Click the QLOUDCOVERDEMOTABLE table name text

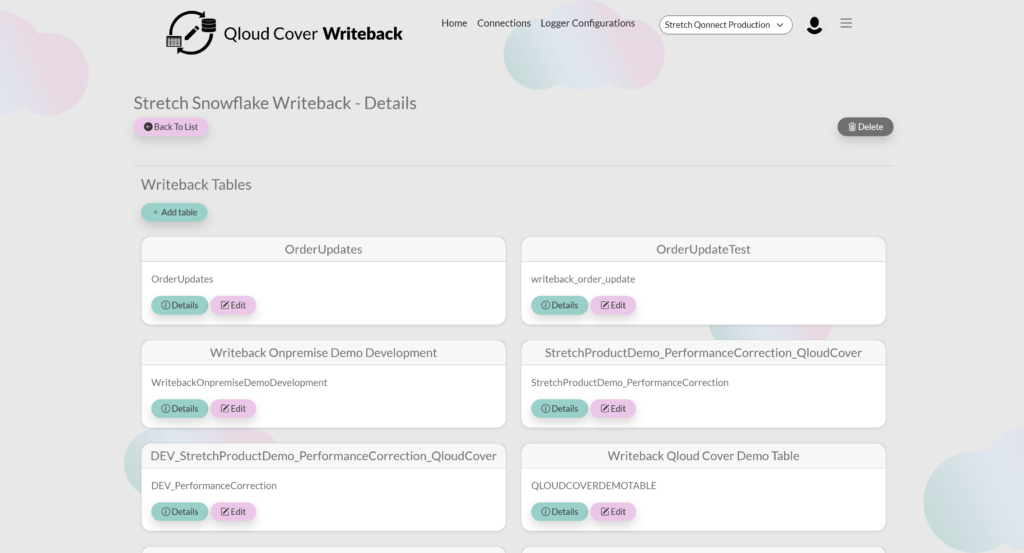coord(594,486)
